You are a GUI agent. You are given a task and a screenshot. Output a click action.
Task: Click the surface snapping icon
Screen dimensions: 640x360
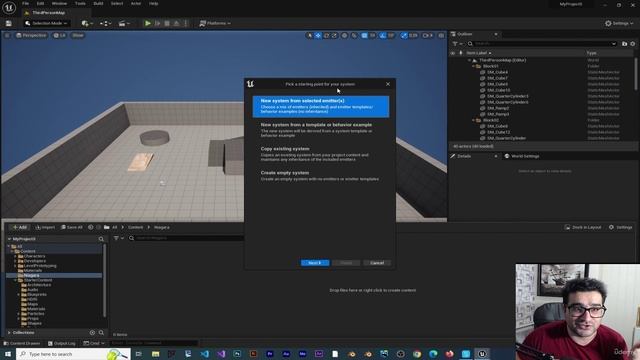pyautogui.click(x=354, y=36)
